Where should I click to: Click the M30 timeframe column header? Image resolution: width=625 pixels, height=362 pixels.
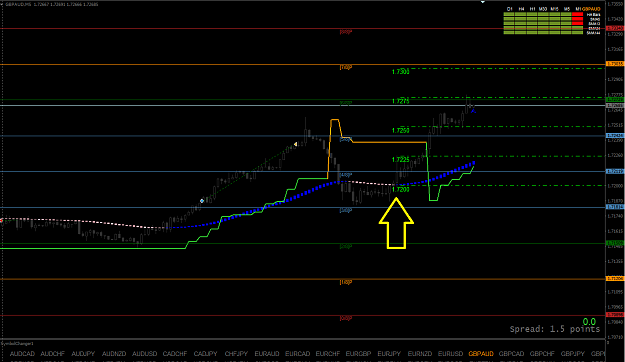(x=543, y=9)
